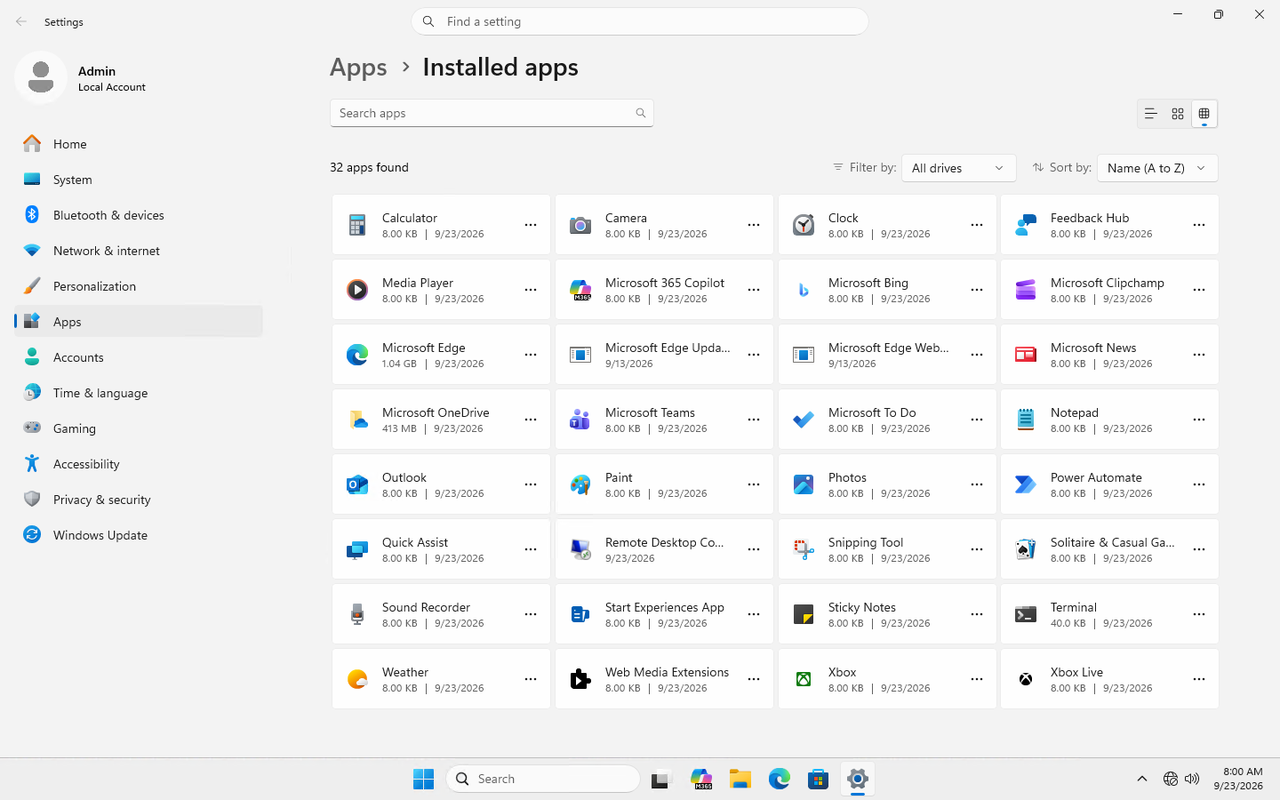Open Bluetooth & devices settings
Image resolution: width=1280 pixels, height=800 pixels.
click(139, 215)
